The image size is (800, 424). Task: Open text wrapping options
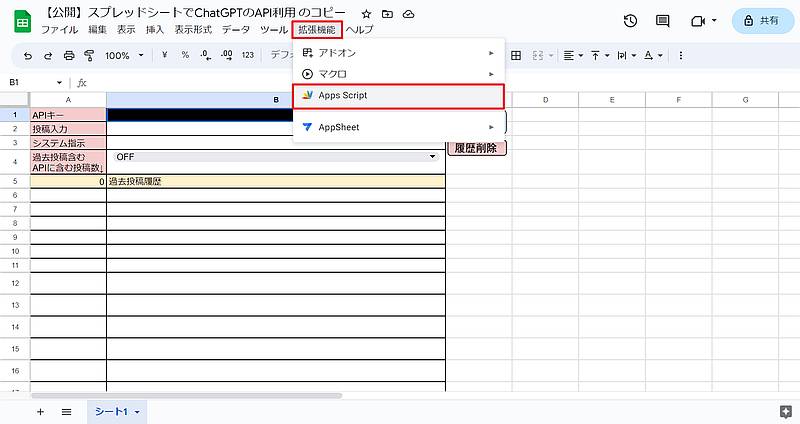click(x=627, y=55)
